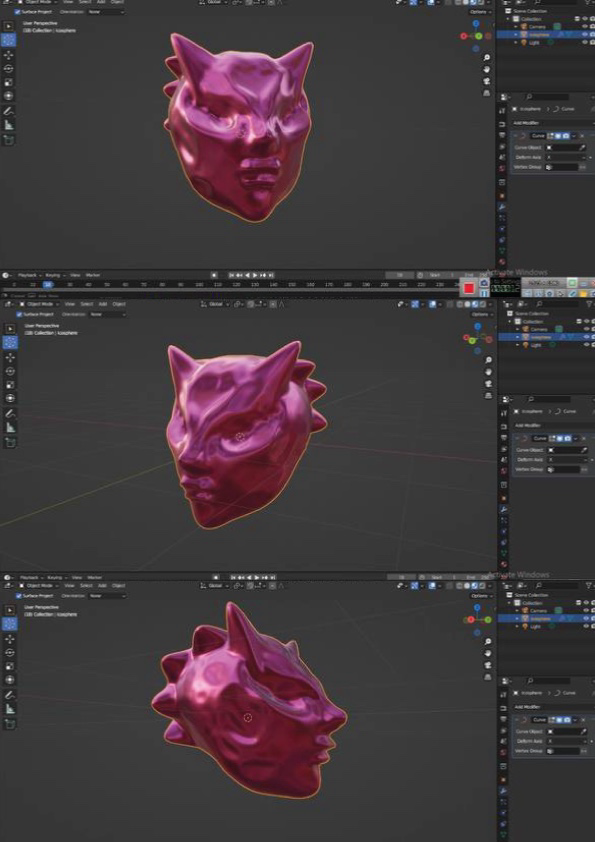The width and height of the screenshot is (595, 842).
Task: Open Modifier wrench tab in middle window
Action: 504,509
